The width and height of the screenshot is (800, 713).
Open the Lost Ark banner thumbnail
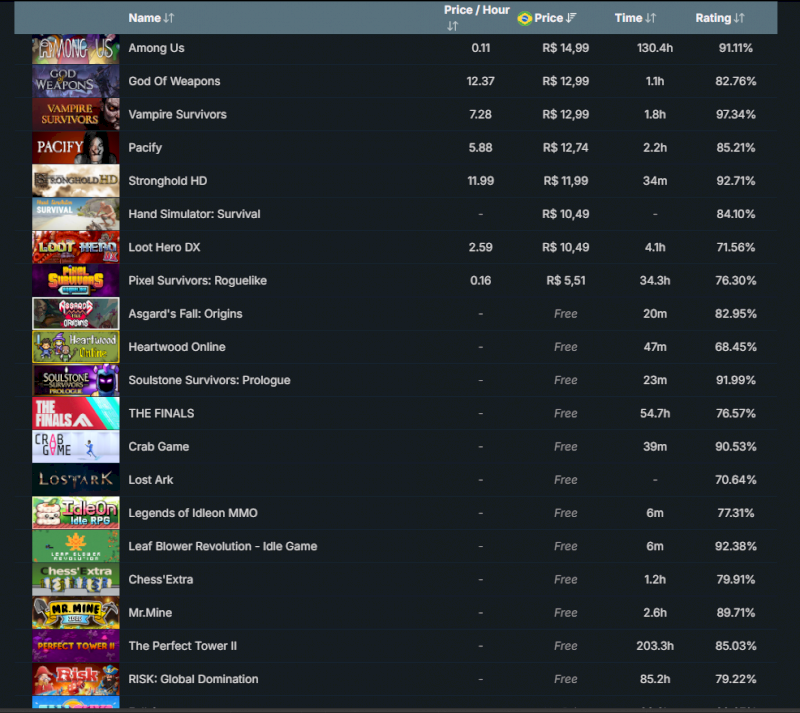[75, 479]
